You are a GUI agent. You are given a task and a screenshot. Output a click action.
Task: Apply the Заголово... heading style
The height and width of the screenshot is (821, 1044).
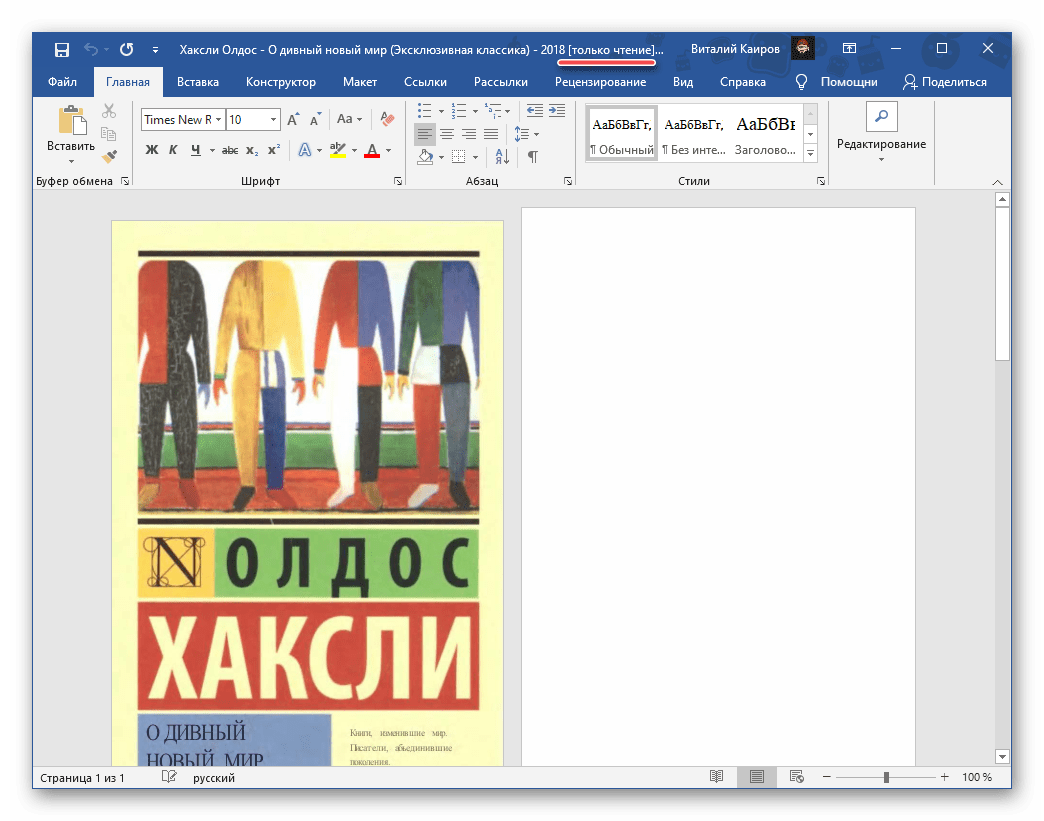(765, 133)
